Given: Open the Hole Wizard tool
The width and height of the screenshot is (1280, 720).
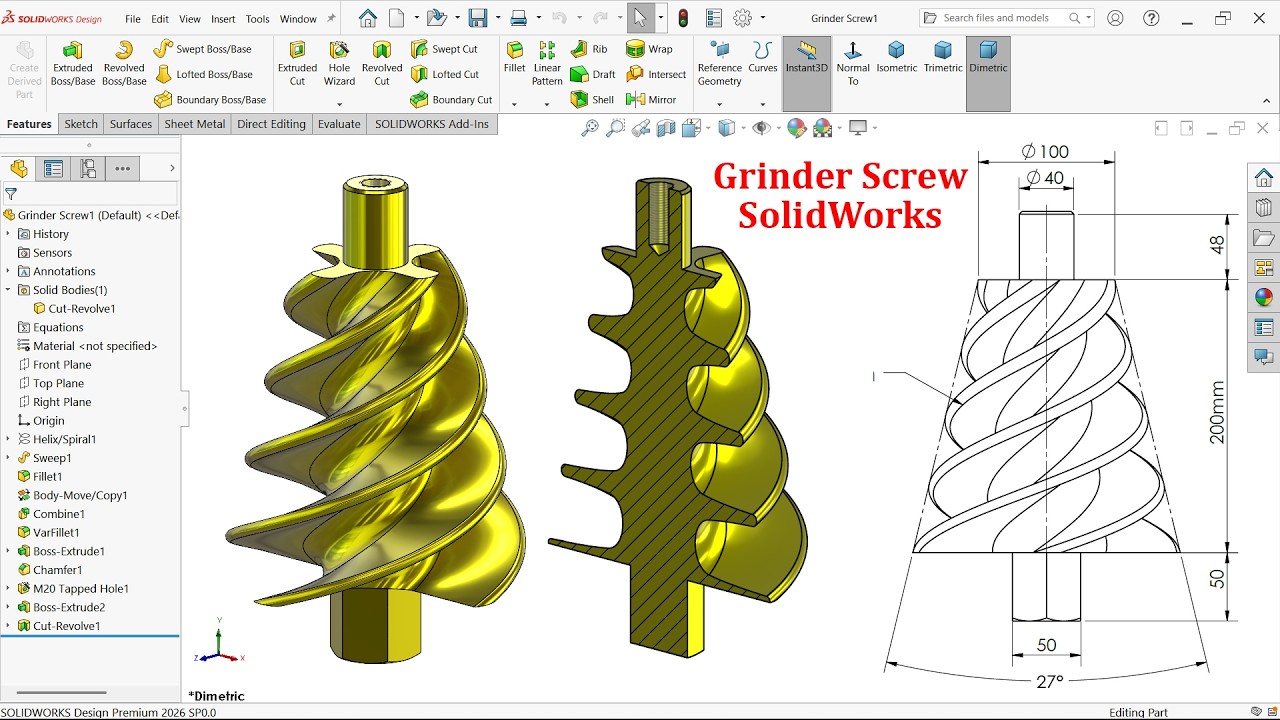Looking at the screenshot, I should coord(339,63).
